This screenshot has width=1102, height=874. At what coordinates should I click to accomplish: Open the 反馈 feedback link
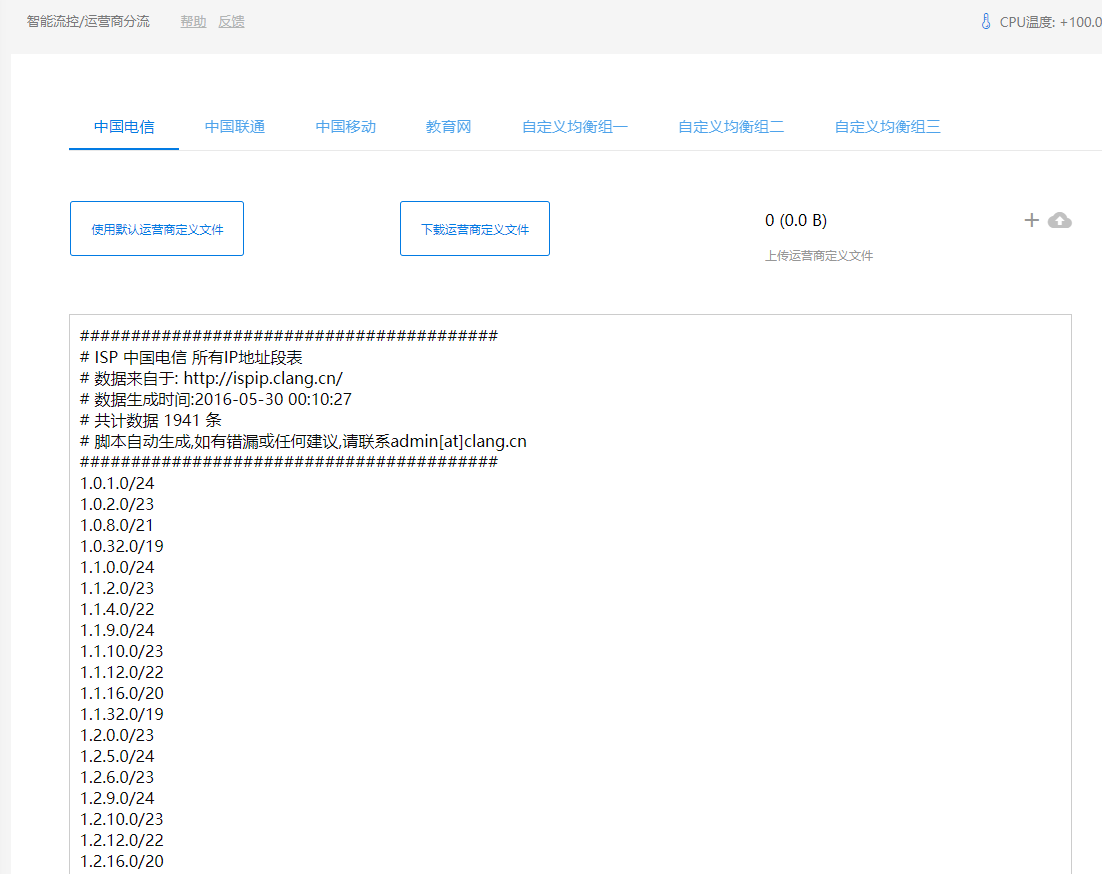(231, 21)
